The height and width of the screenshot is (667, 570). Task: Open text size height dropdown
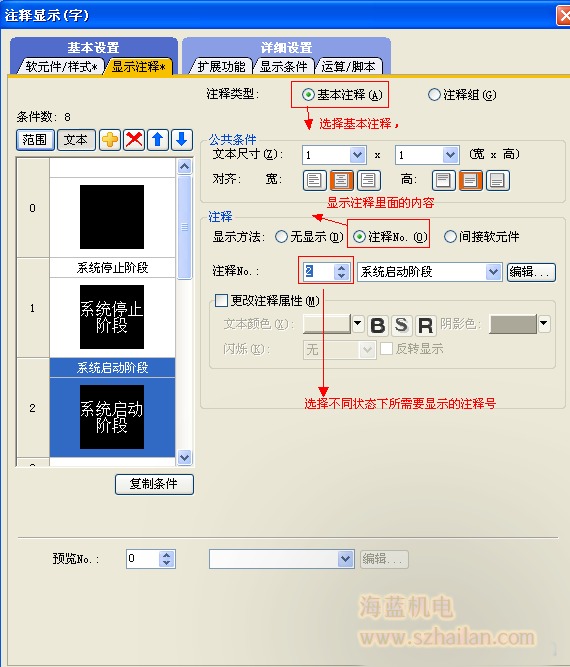pyautogui.click(x=450, y=155)
